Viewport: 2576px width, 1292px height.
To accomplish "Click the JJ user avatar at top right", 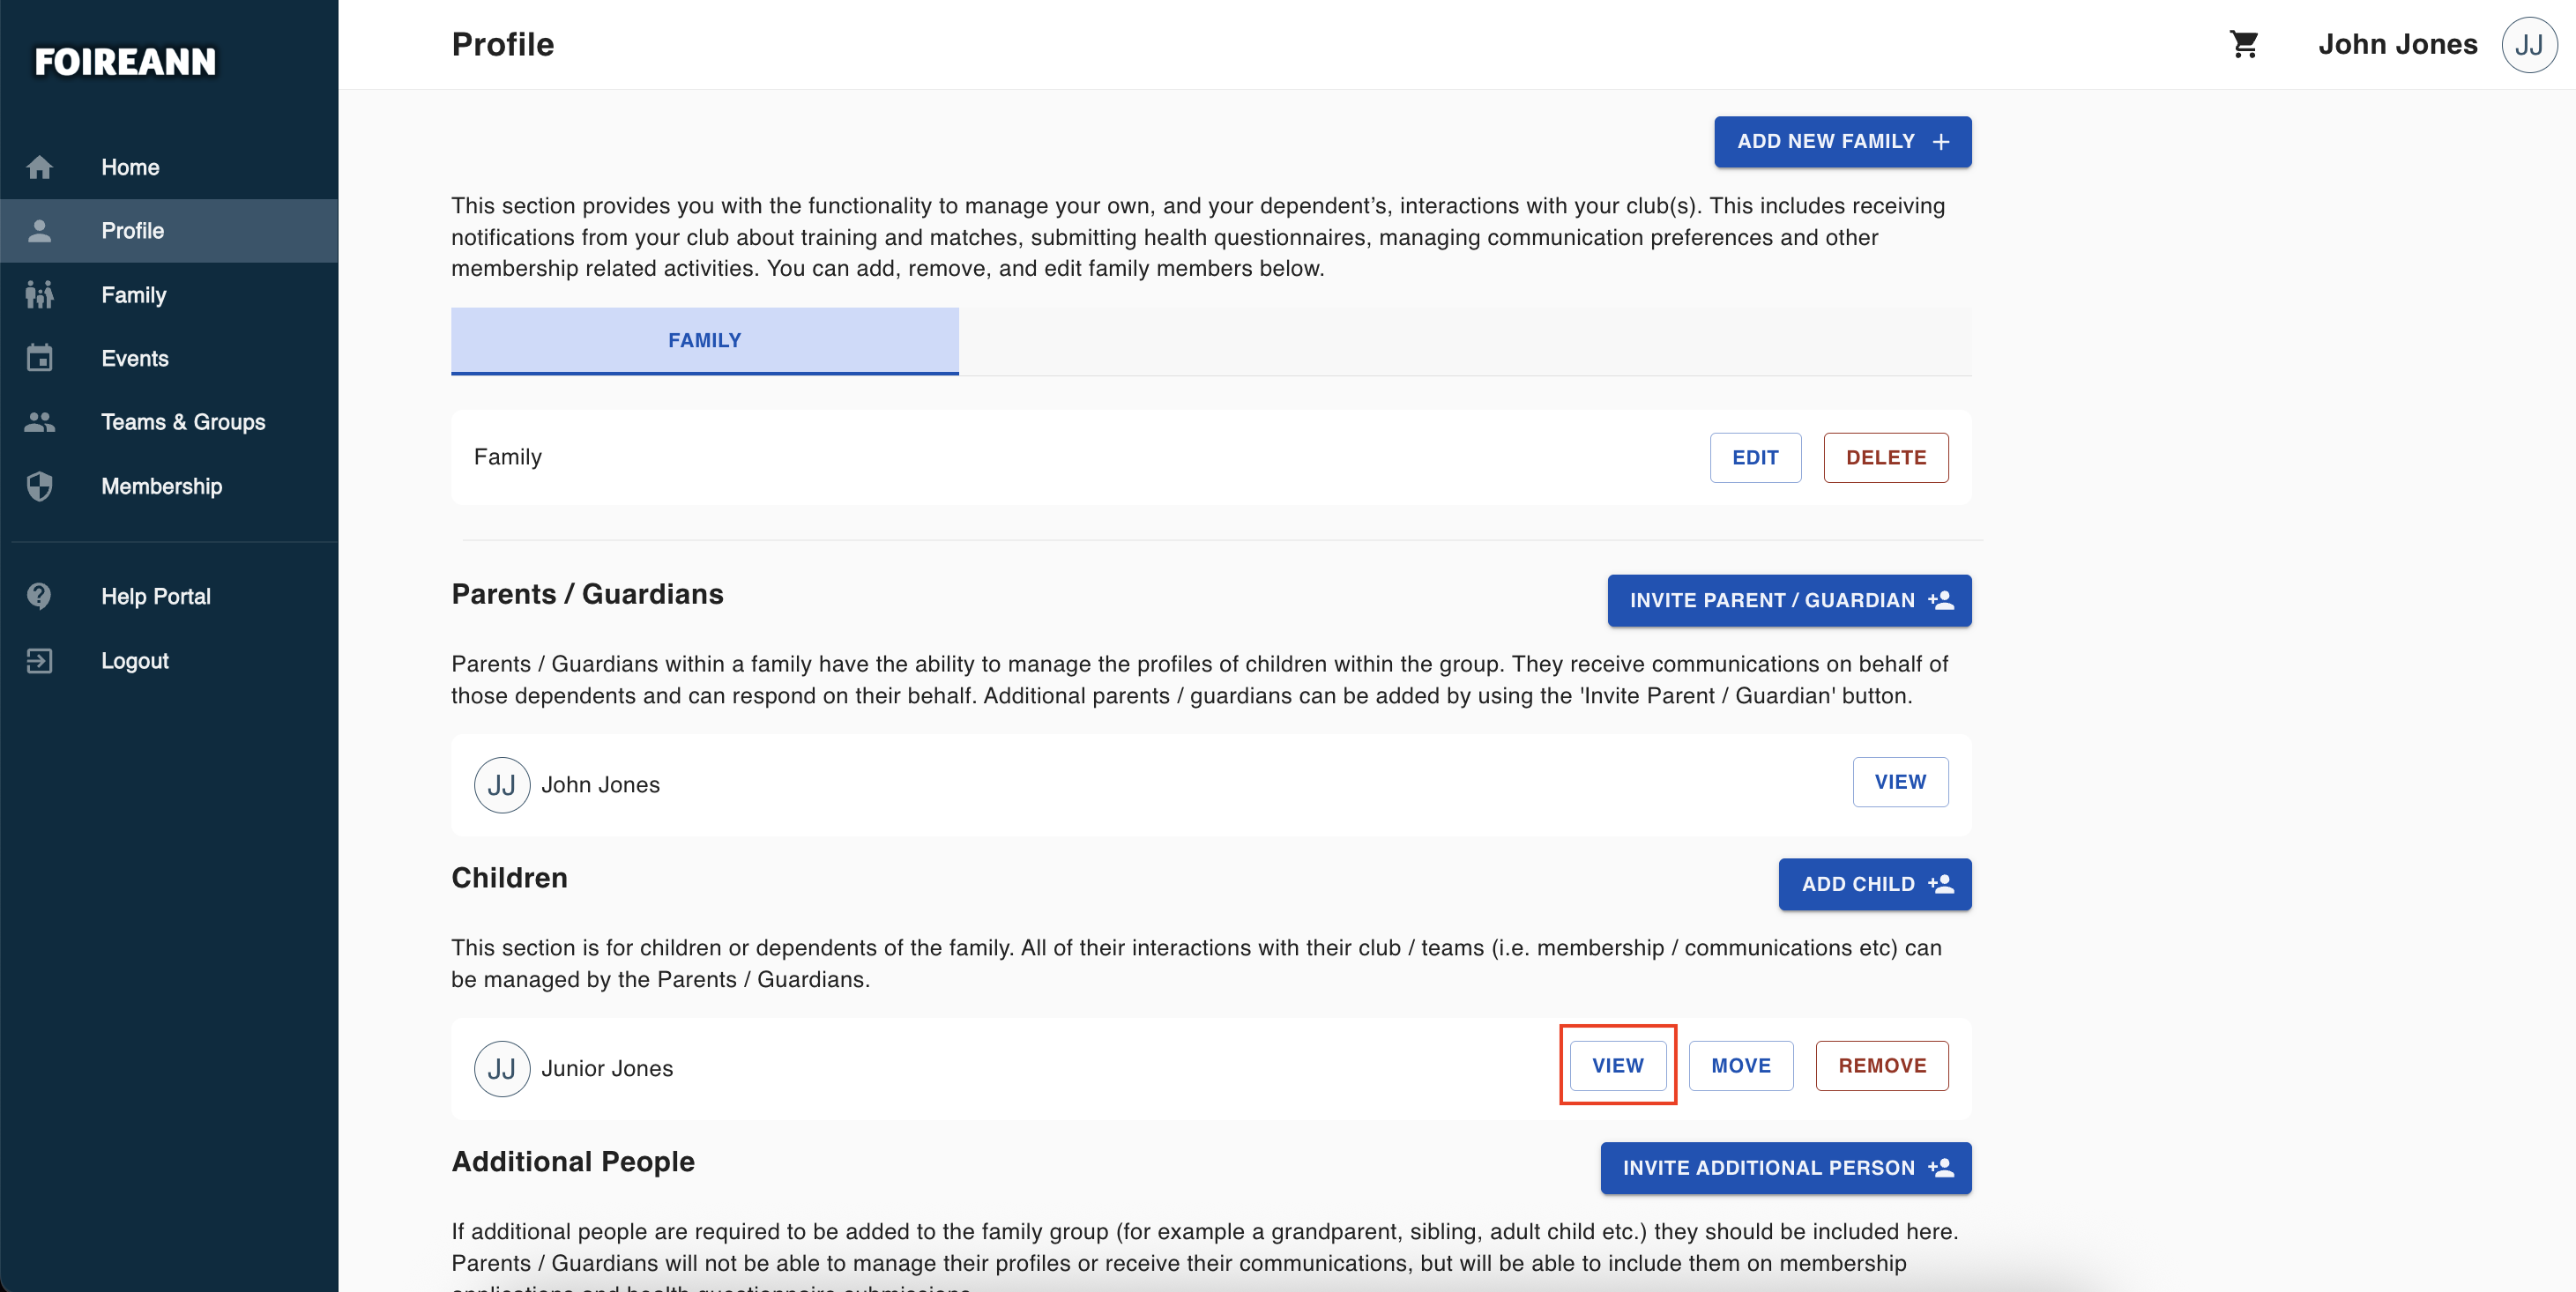I will click(x=2529, y=44).
